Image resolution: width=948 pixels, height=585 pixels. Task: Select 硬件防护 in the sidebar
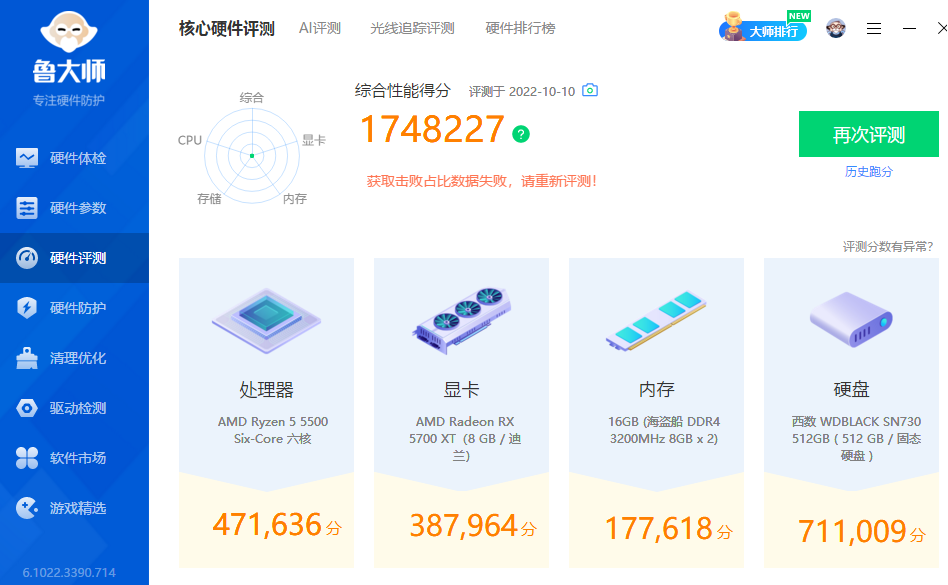[x=75, y=308]
